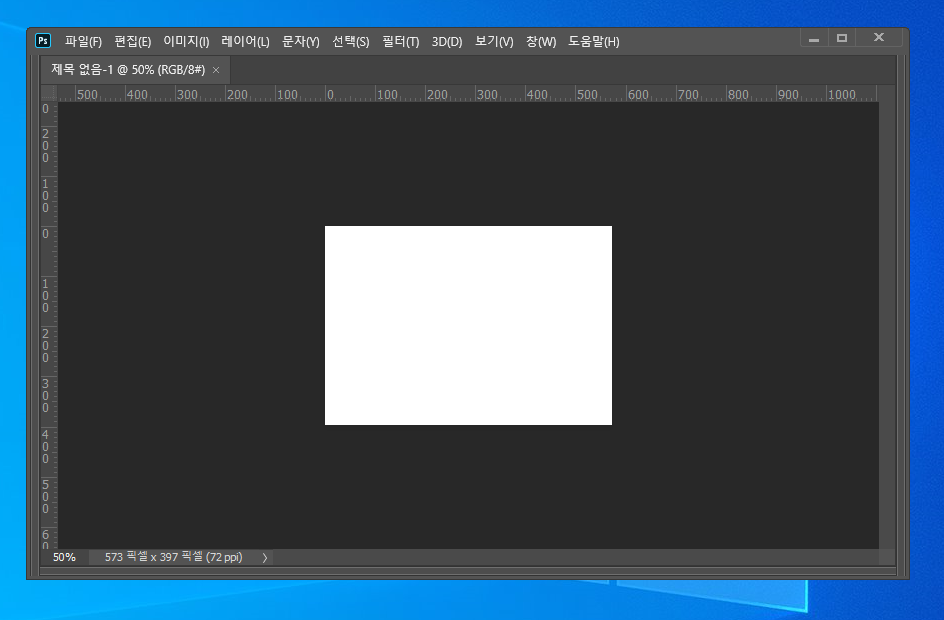Minimize the Photoshop window
This screenshot has width=944, height=620.
point(814,39)
